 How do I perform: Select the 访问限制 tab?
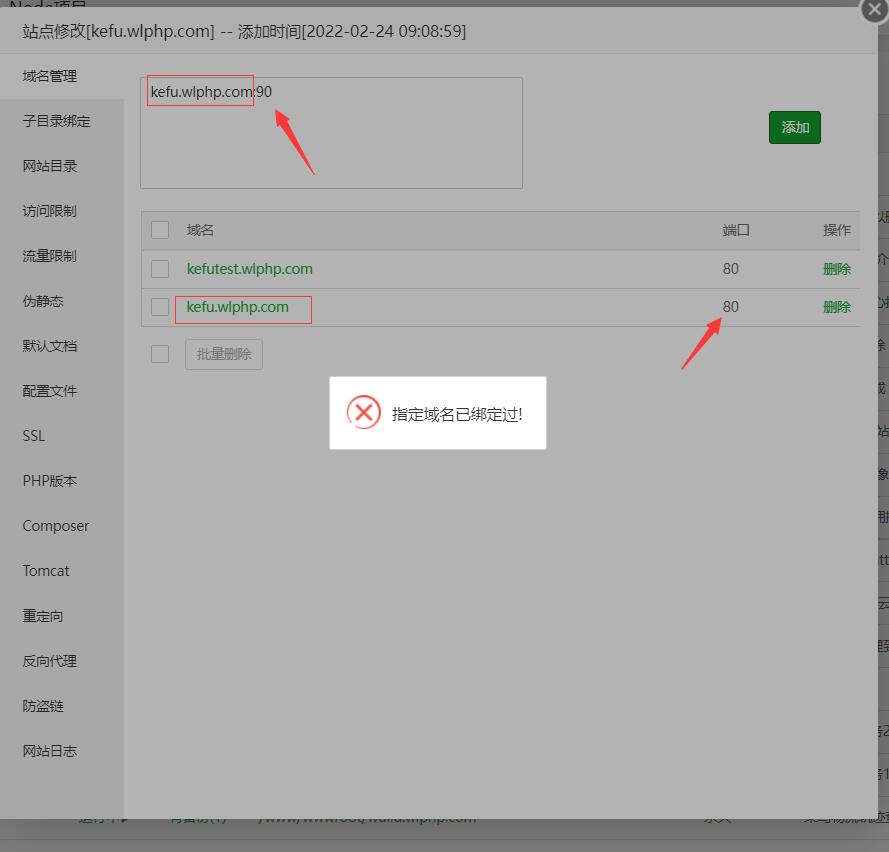tap(50, 211)
